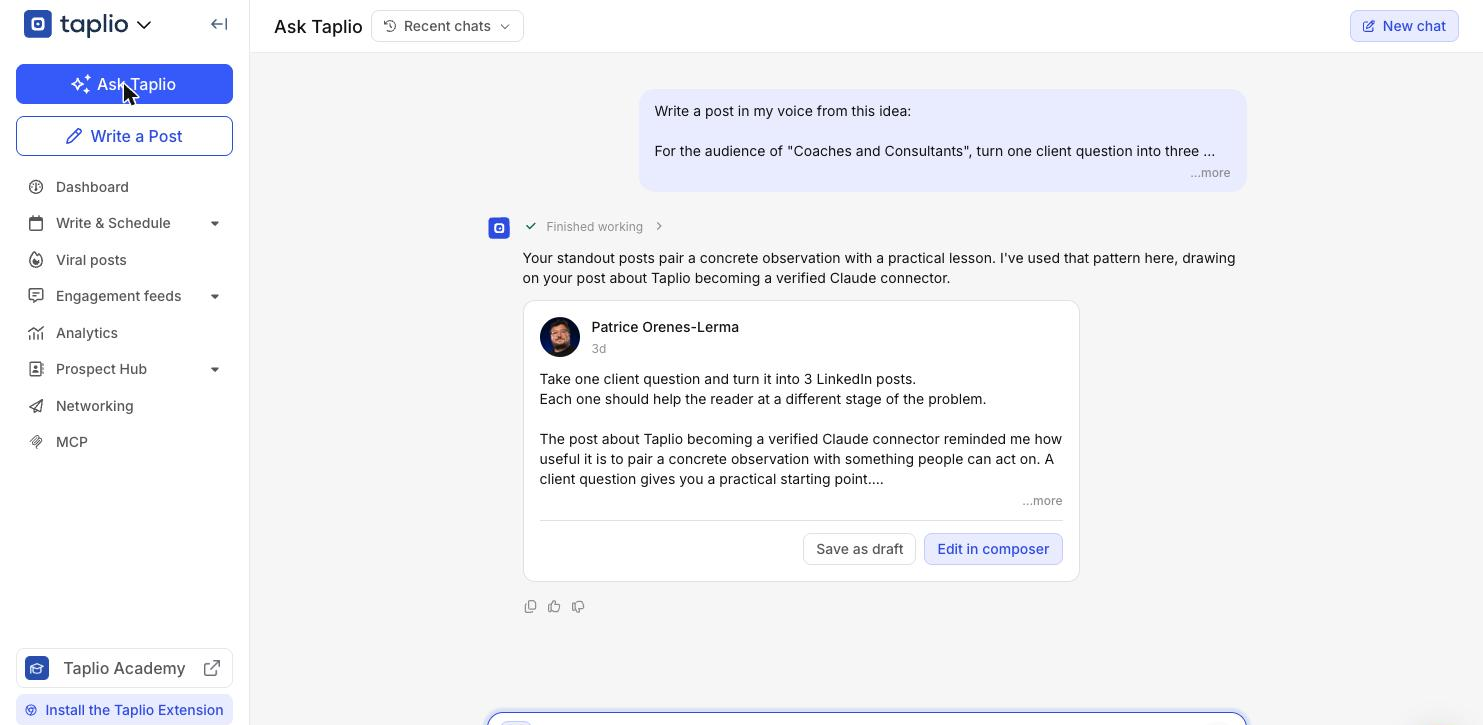Click Patrice Orenes-Lerma's profile picture
1483x725 pixels.
pyautogui.click(x=560, y=337)
